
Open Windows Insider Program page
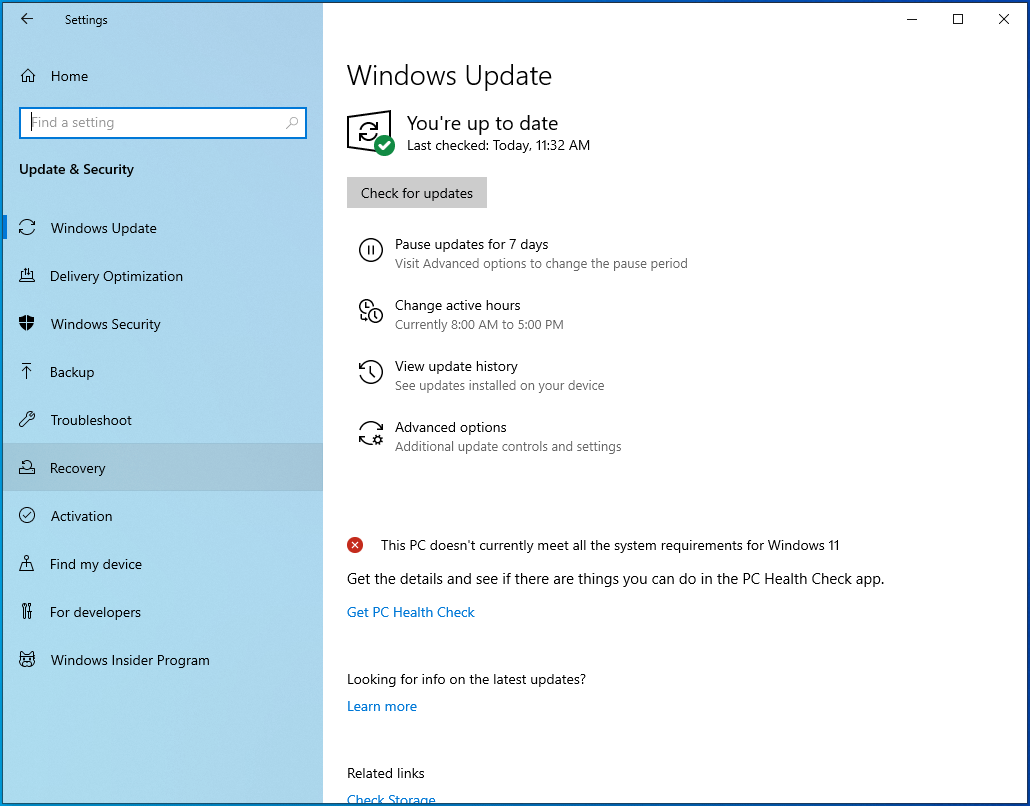tap(163, 660)
